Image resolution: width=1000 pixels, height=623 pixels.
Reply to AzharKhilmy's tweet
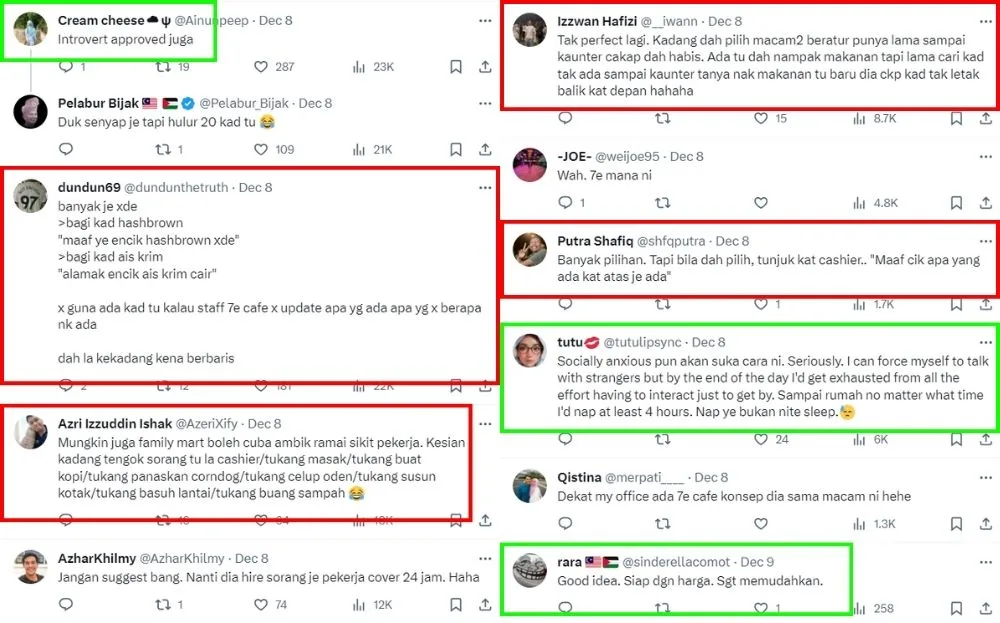point(66,605)
